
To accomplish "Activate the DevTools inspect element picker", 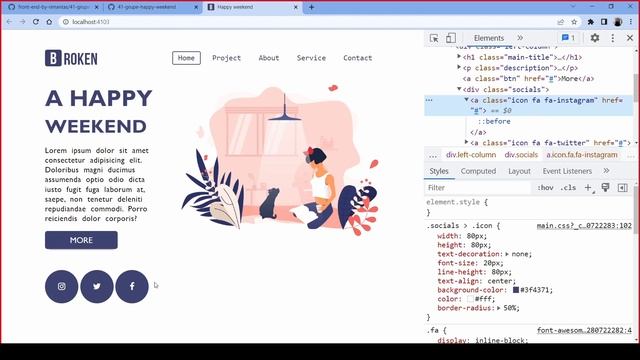I will 434,38.
